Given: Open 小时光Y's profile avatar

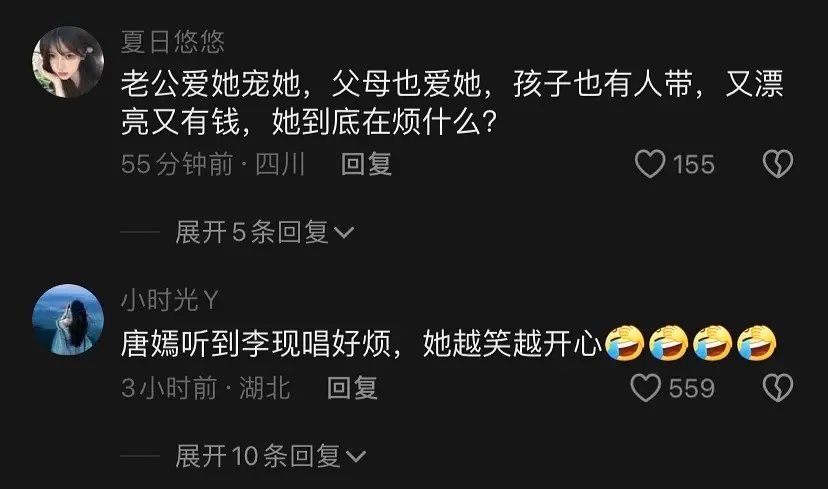Looking at the screenshot, I should click(x=68, y=319).
